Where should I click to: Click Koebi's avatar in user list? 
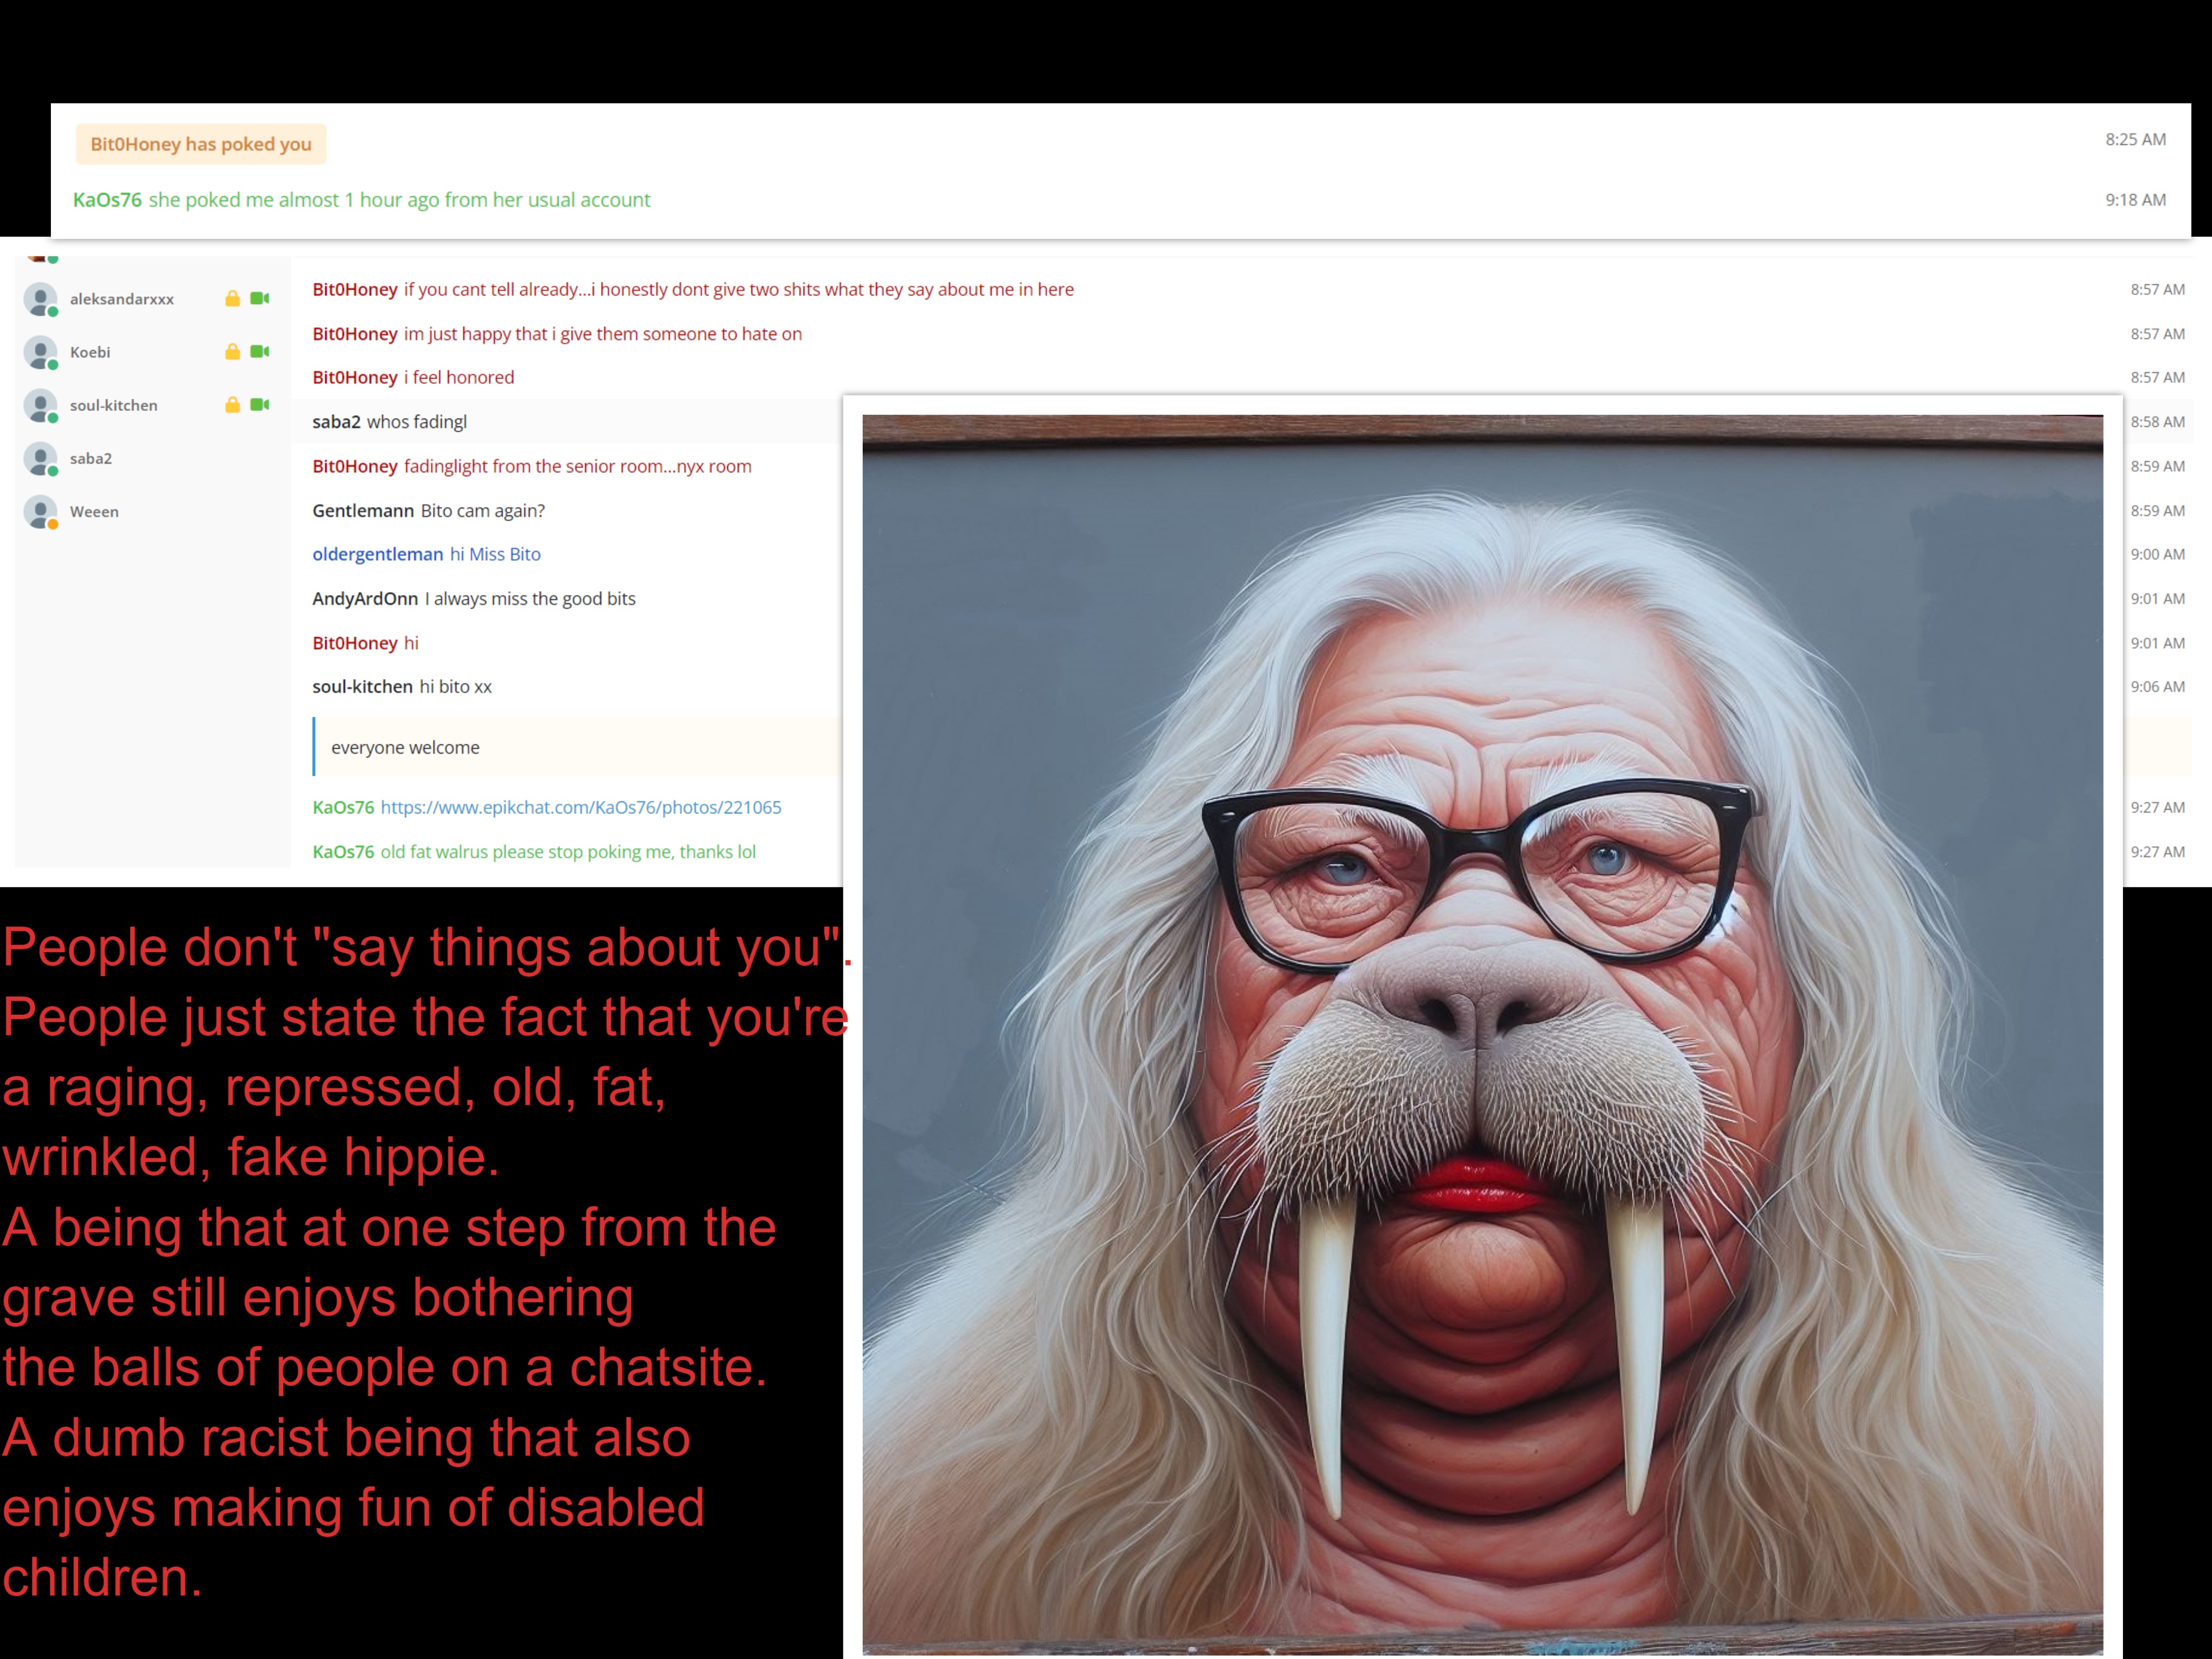[41, 352]
